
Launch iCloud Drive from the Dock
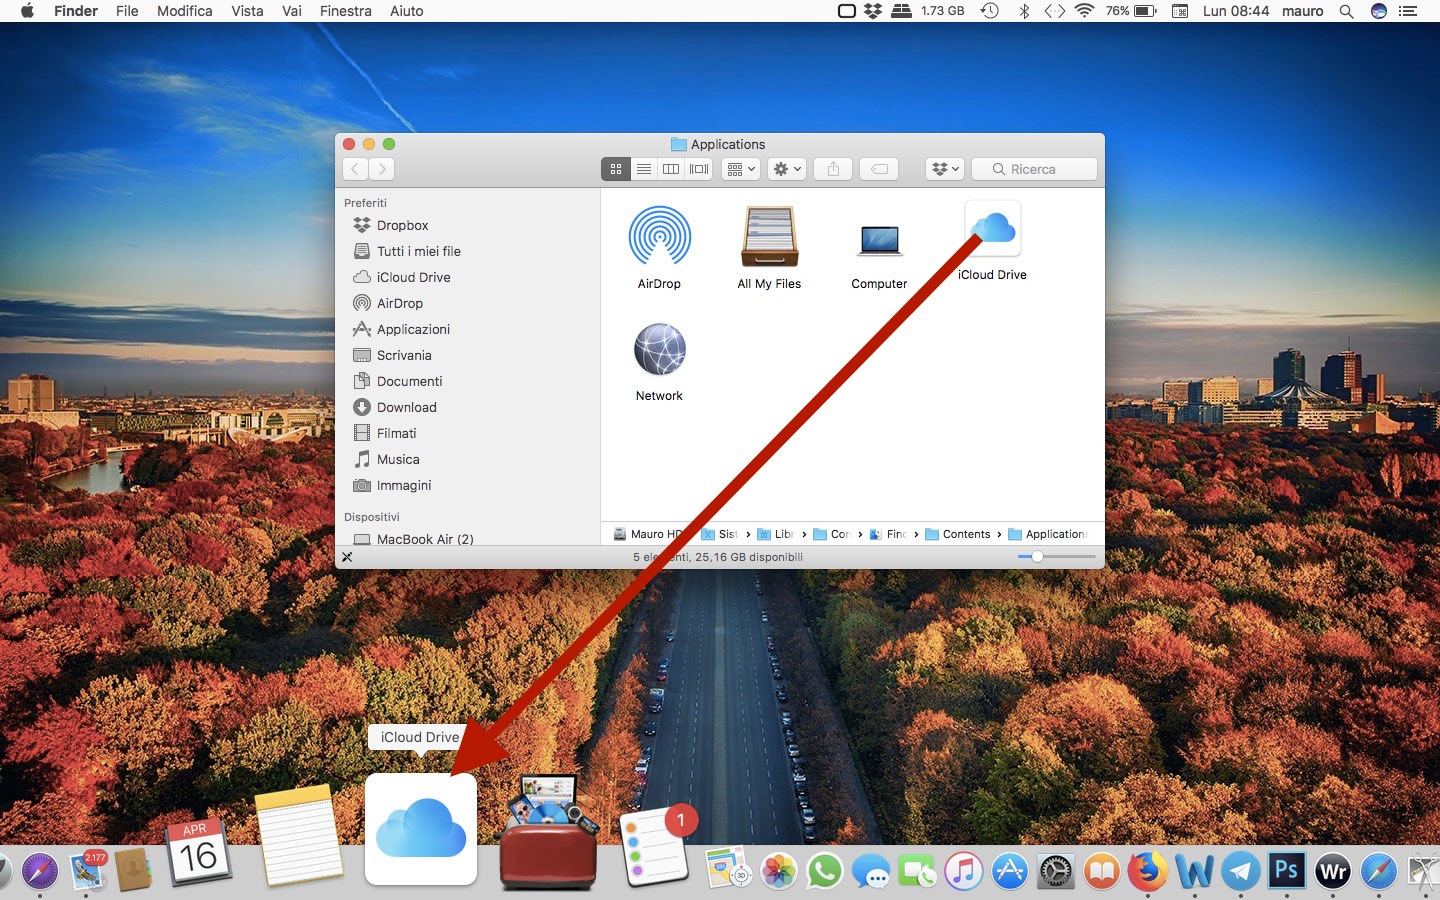pos(421,829)
